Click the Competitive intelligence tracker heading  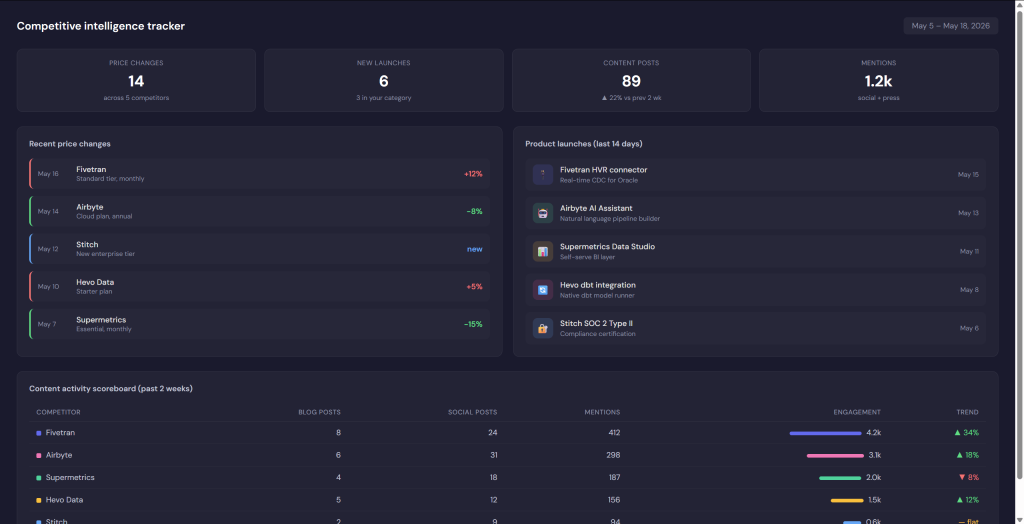click(101, 26)
